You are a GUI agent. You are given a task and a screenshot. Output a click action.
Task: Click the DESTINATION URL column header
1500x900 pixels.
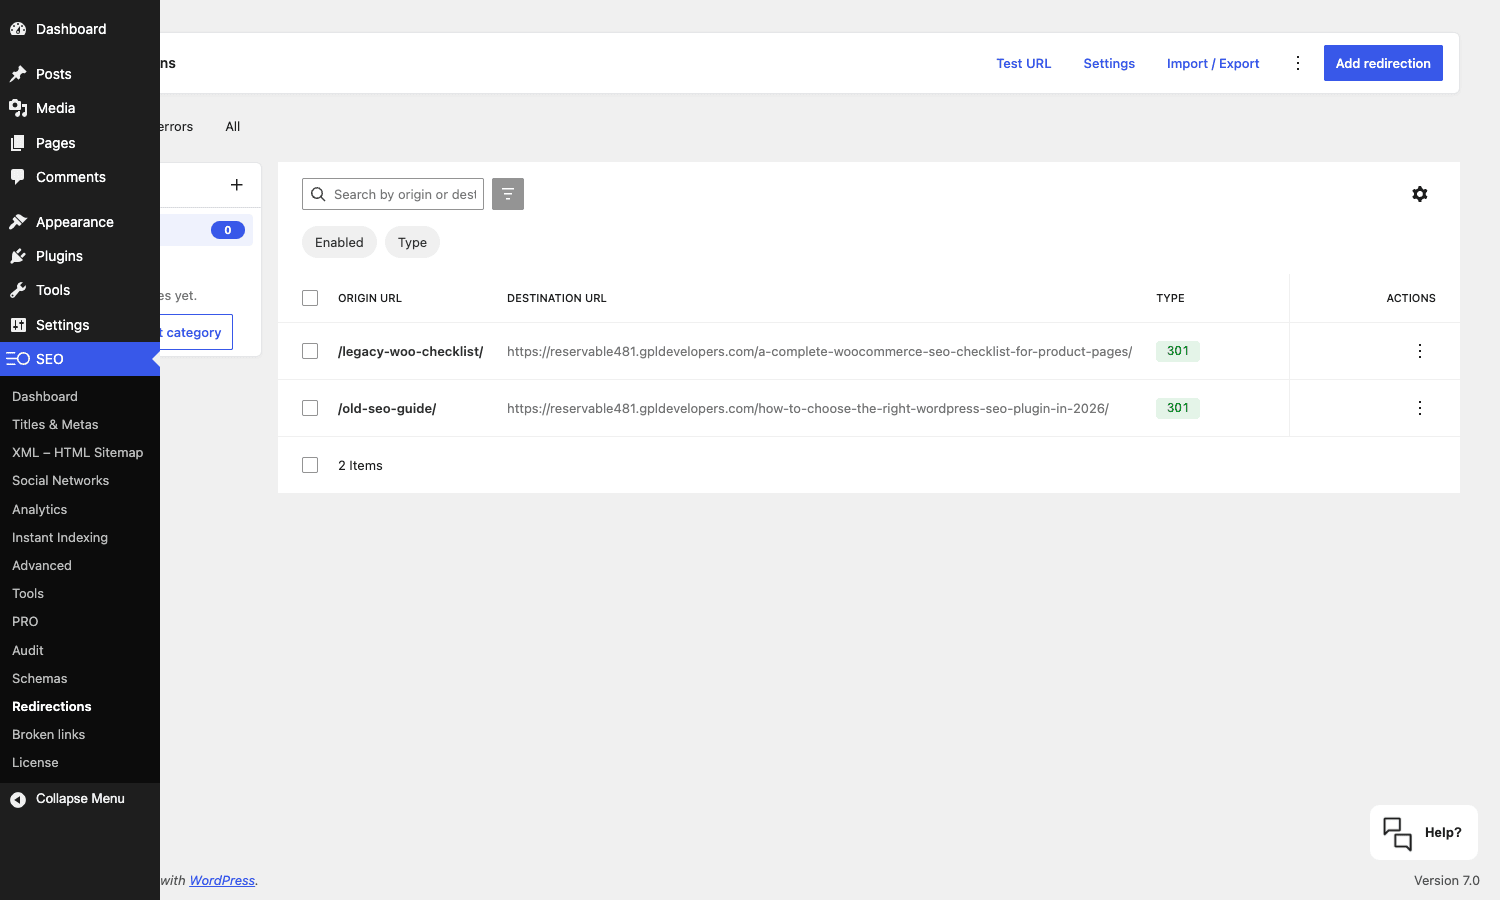557,298
